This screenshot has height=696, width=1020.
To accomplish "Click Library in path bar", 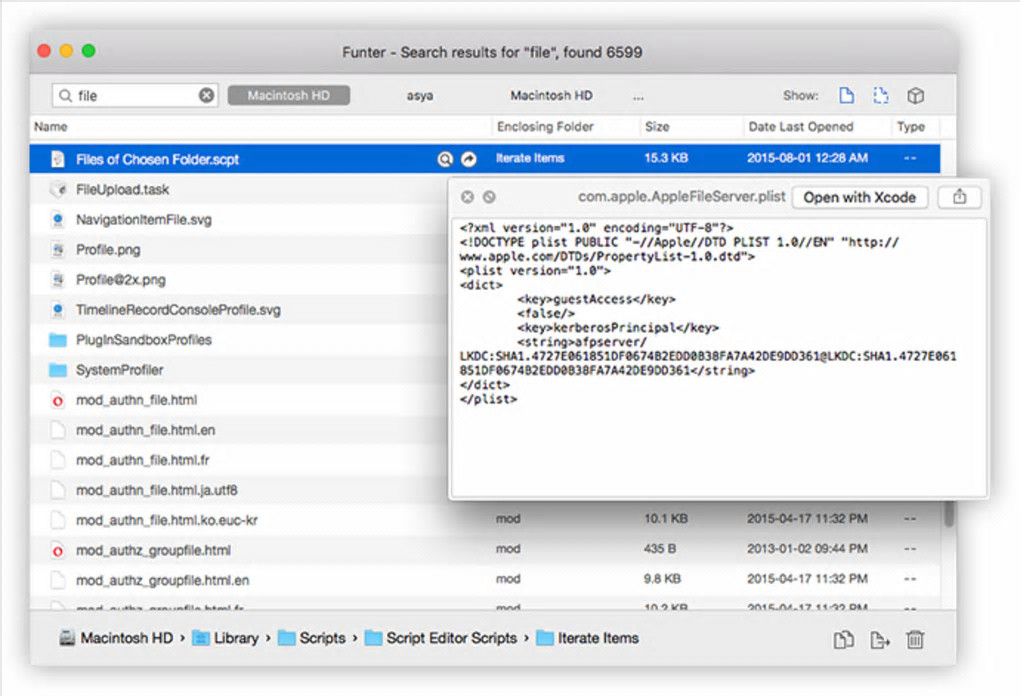I will coord(226,639).
